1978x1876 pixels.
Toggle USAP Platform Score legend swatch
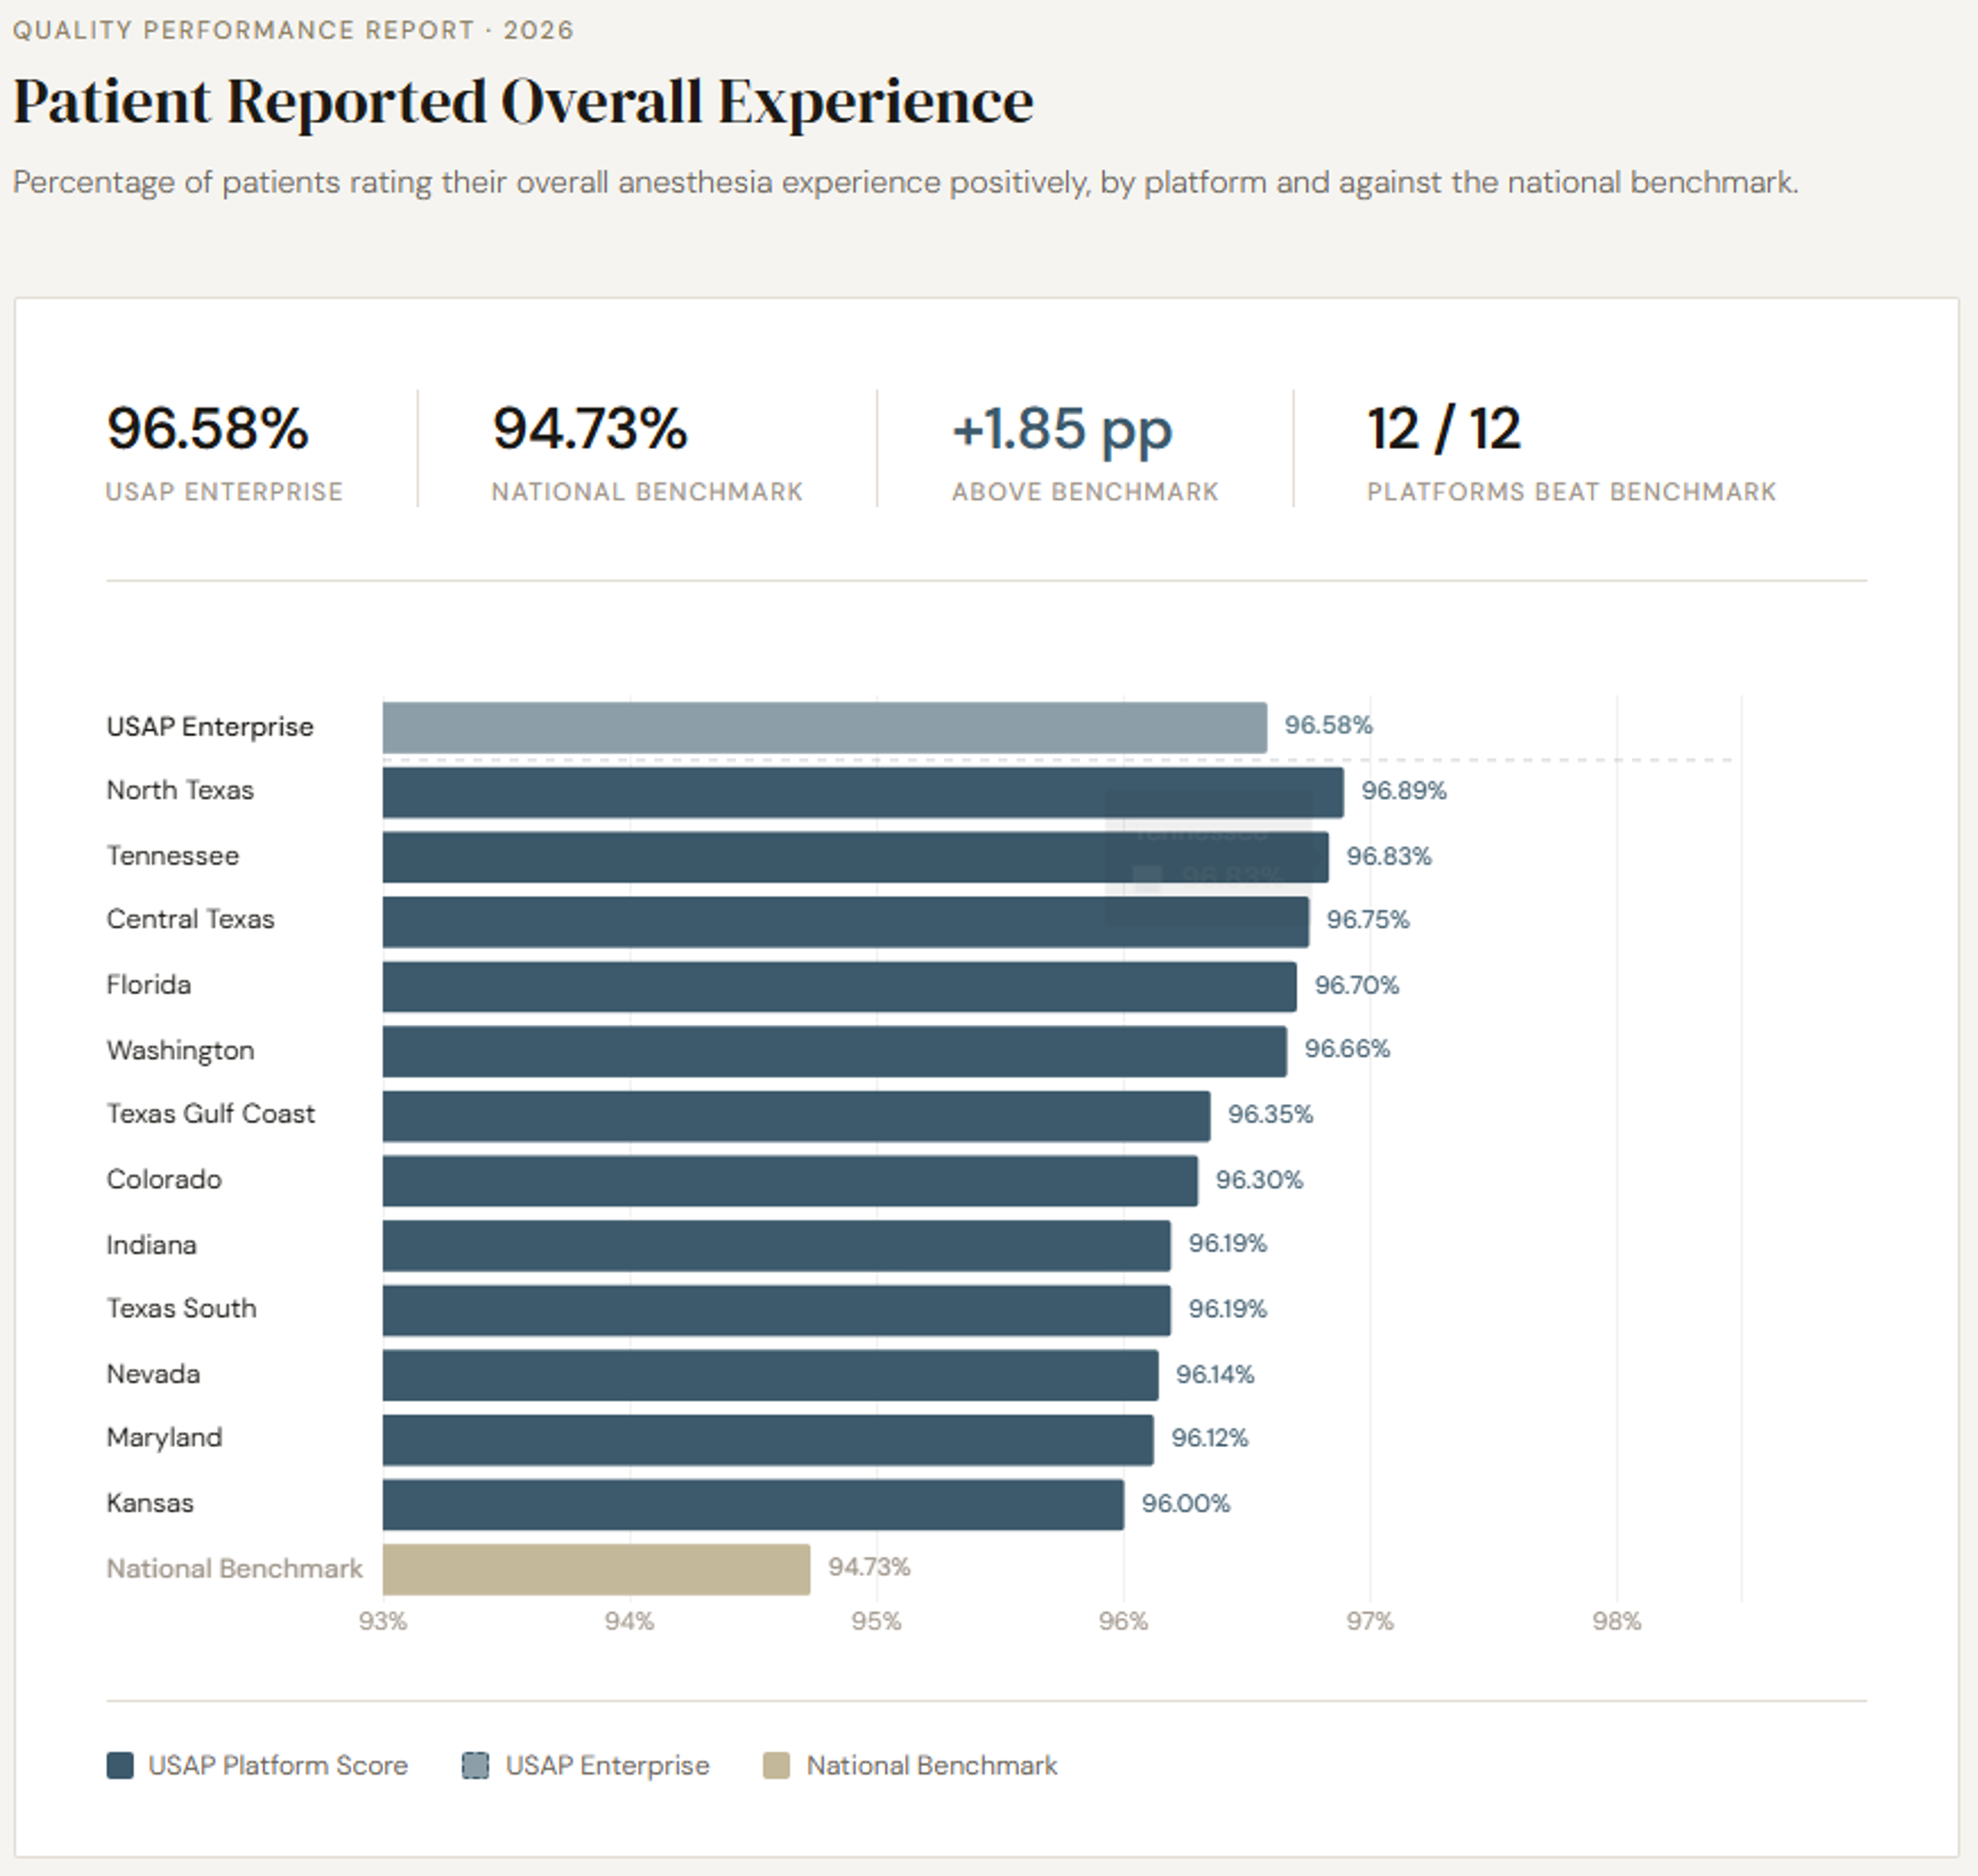[120, 1765]
